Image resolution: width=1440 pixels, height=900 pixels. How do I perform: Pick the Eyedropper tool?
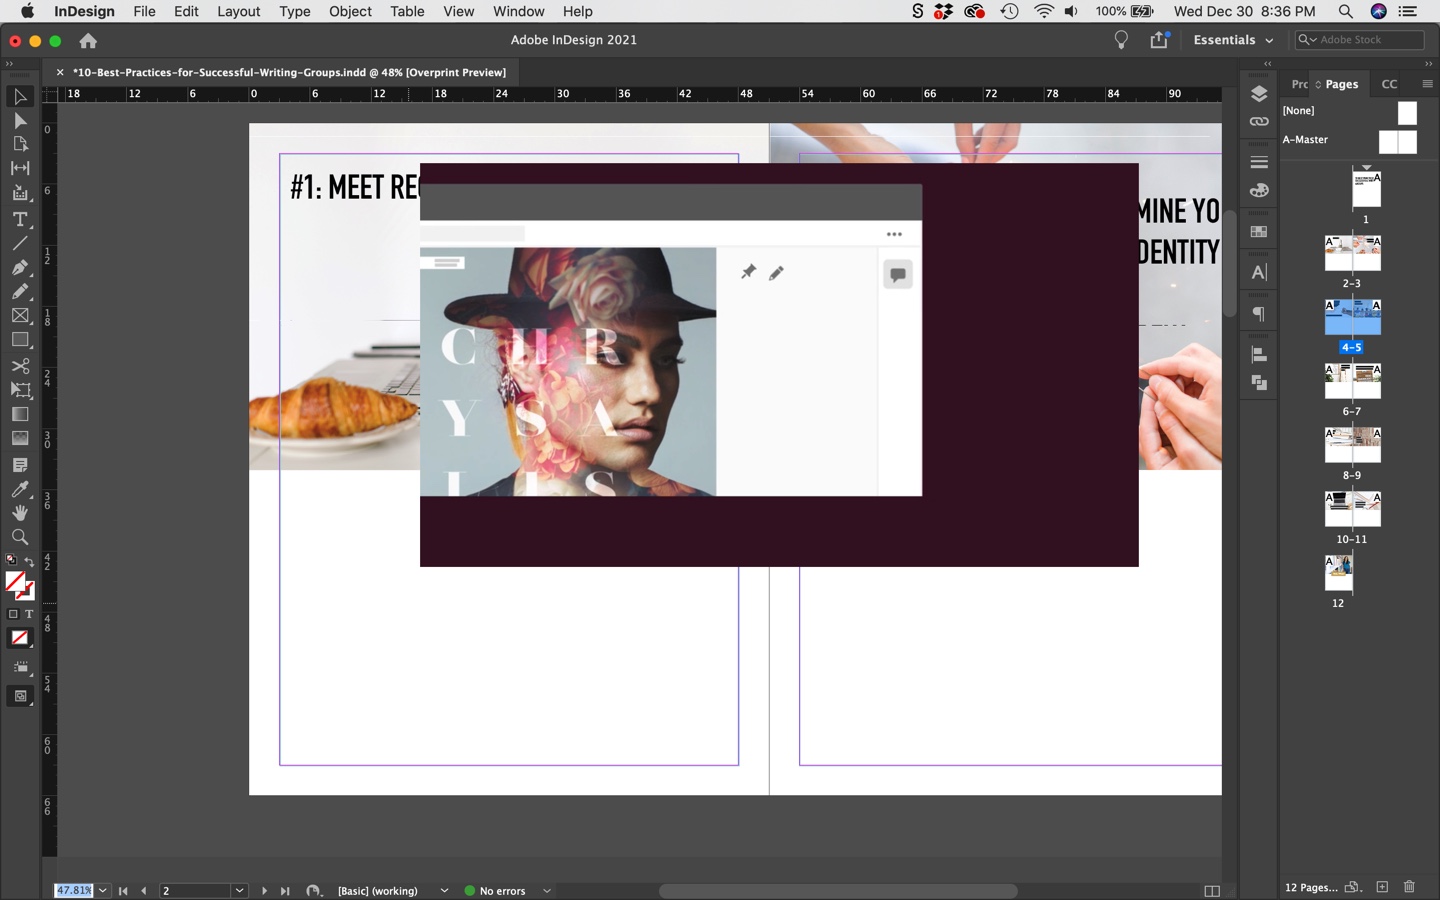click(18, 490)
